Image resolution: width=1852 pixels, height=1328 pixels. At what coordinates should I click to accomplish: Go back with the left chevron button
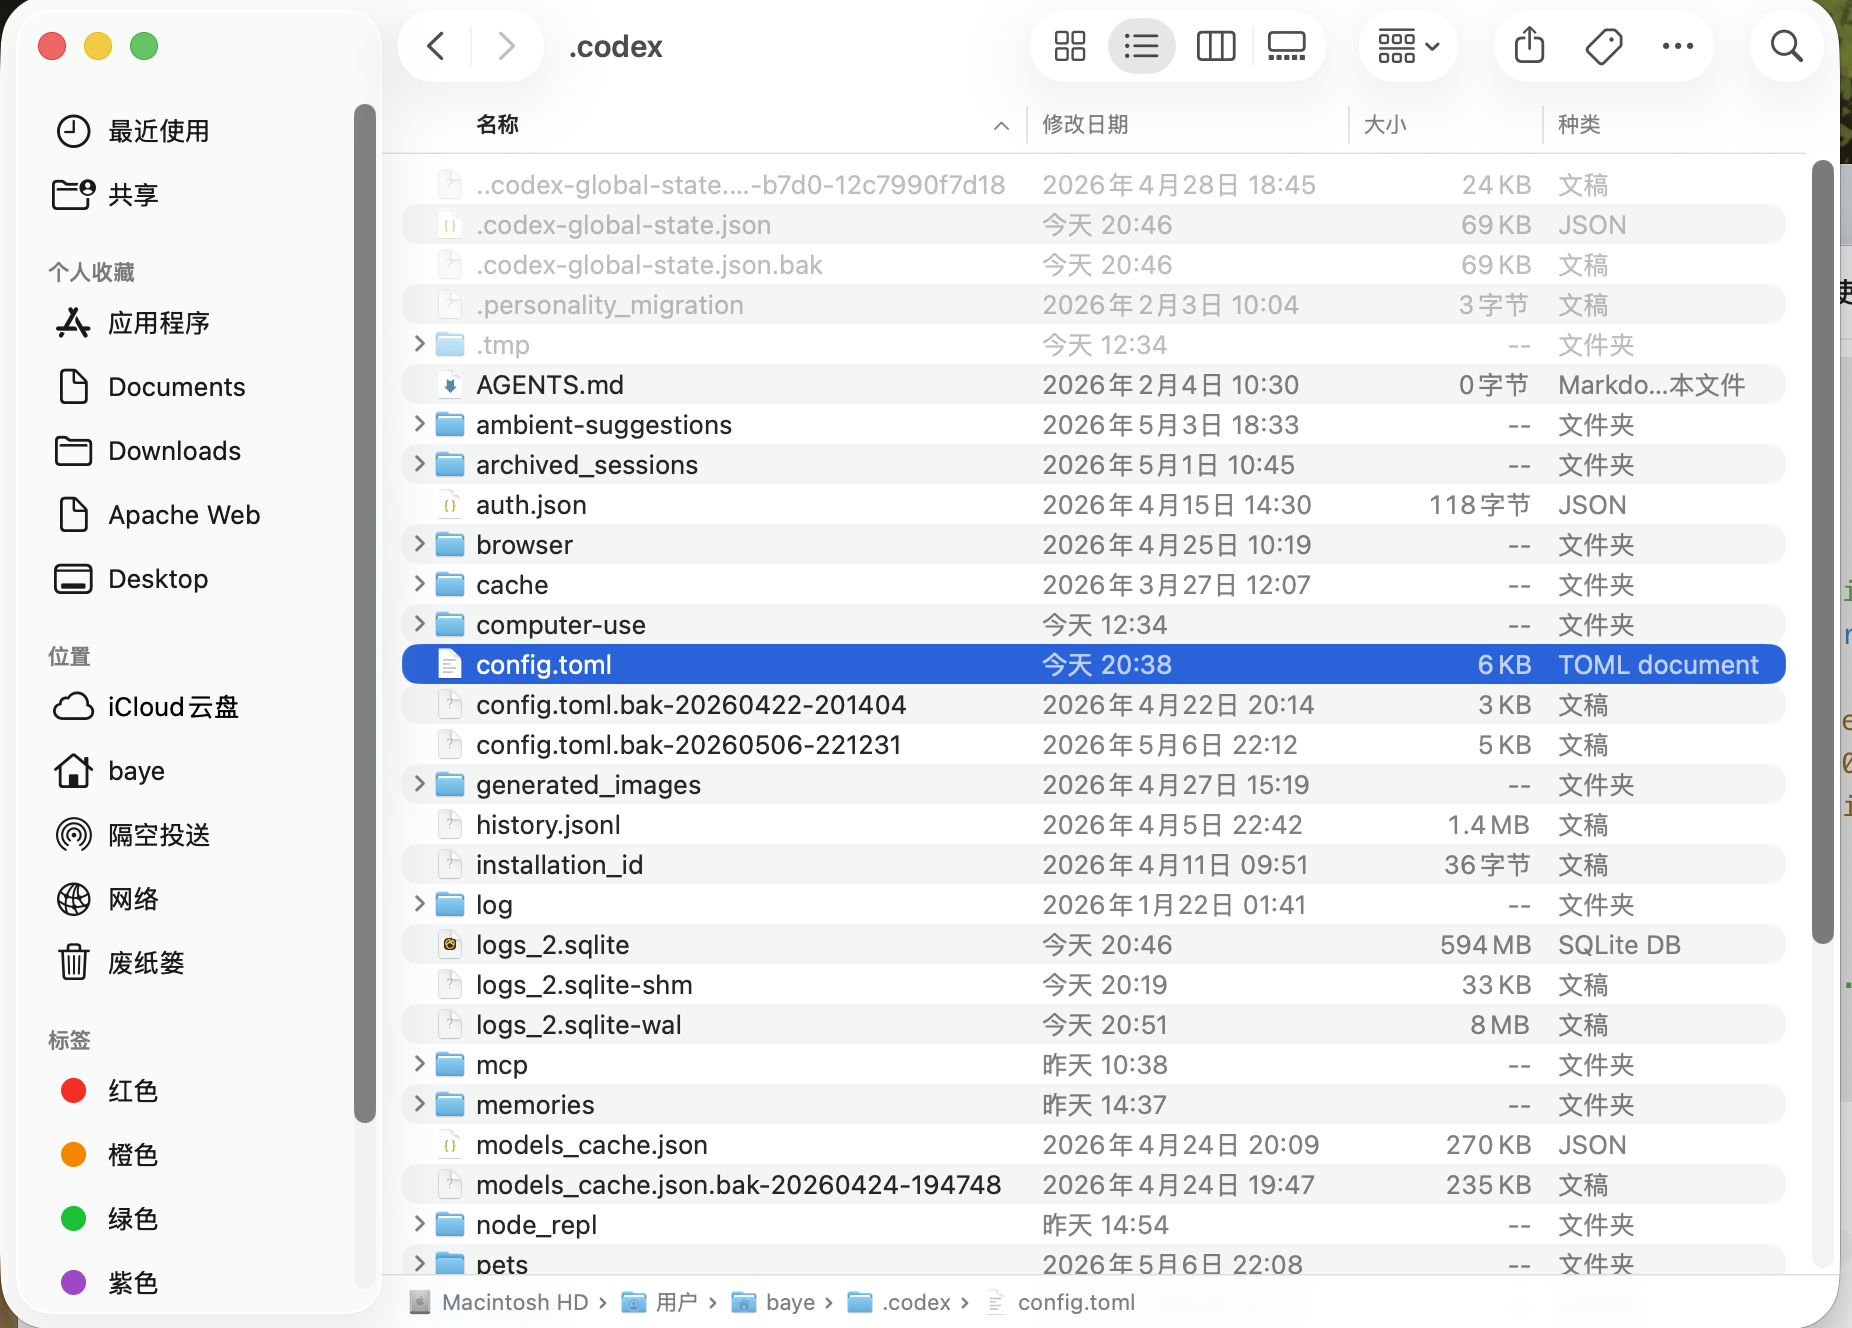[x=436, y=46]
